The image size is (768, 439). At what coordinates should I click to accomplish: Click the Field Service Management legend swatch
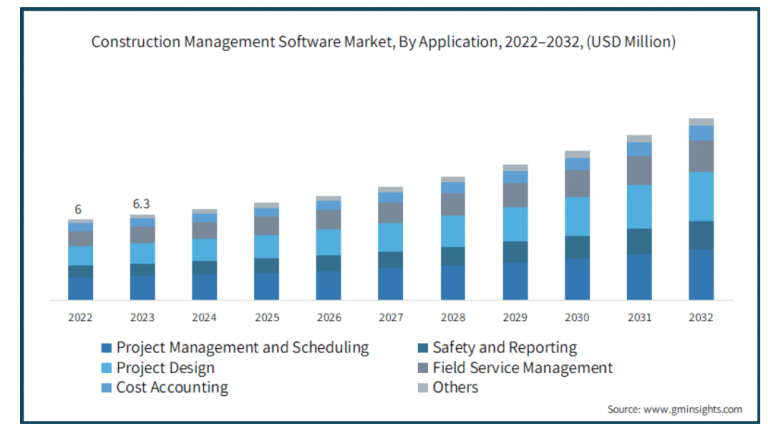(x=423, y=368)
